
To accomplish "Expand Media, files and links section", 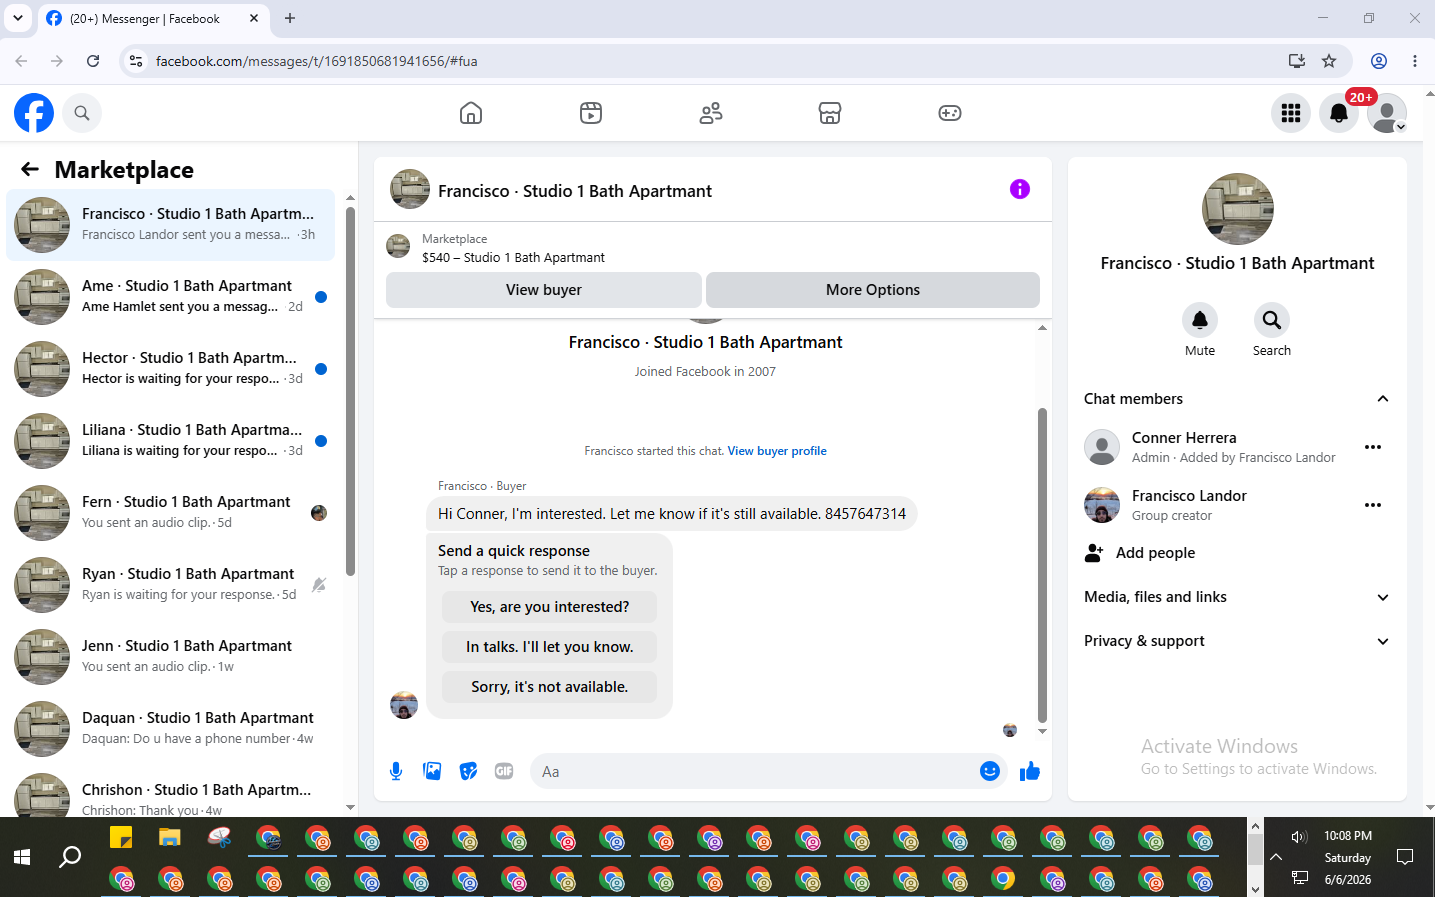I will 1383,597.
